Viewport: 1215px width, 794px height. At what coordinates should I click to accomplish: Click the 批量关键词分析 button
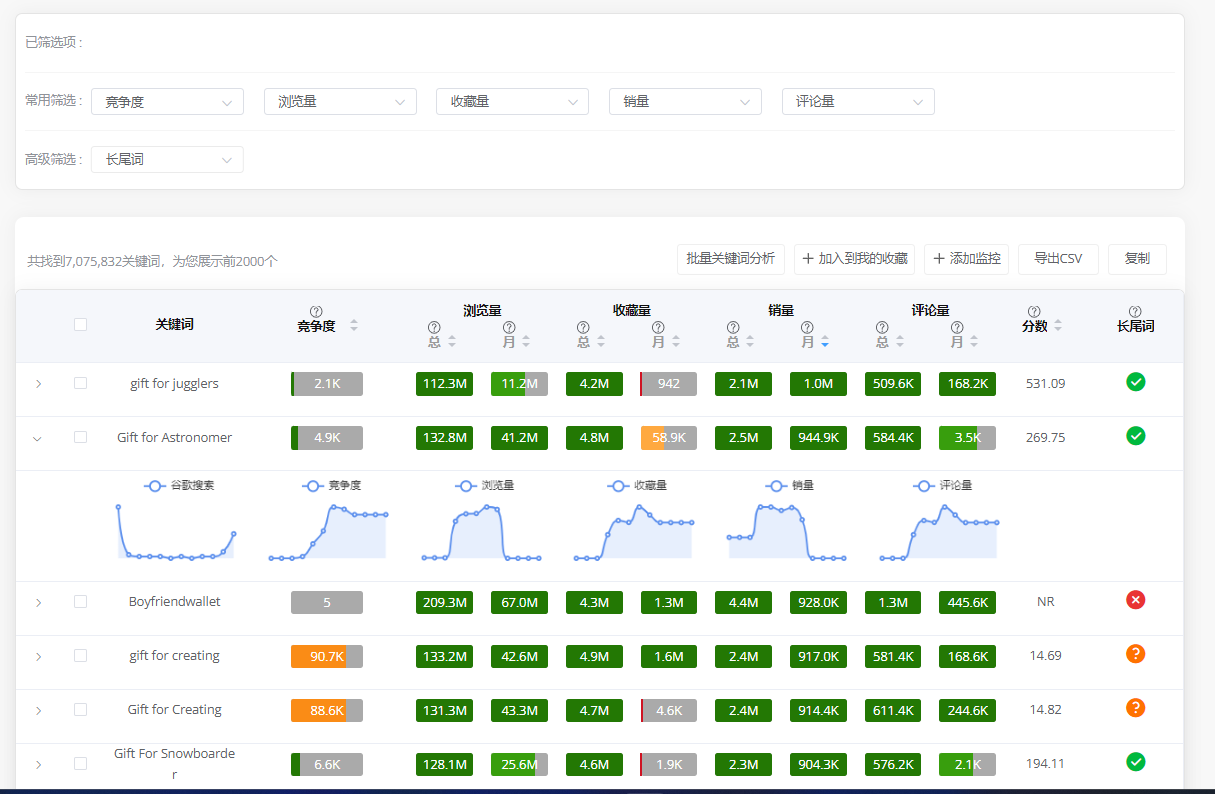tap(730, 258)
